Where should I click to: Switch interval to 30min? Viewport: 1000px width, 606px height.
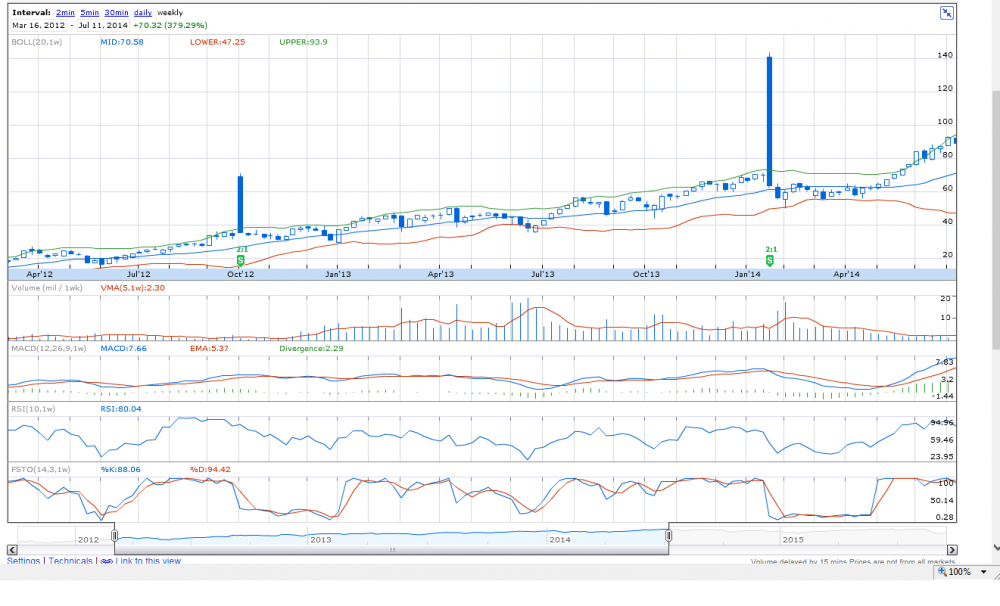pyautogui.click(x=116, y=12)
